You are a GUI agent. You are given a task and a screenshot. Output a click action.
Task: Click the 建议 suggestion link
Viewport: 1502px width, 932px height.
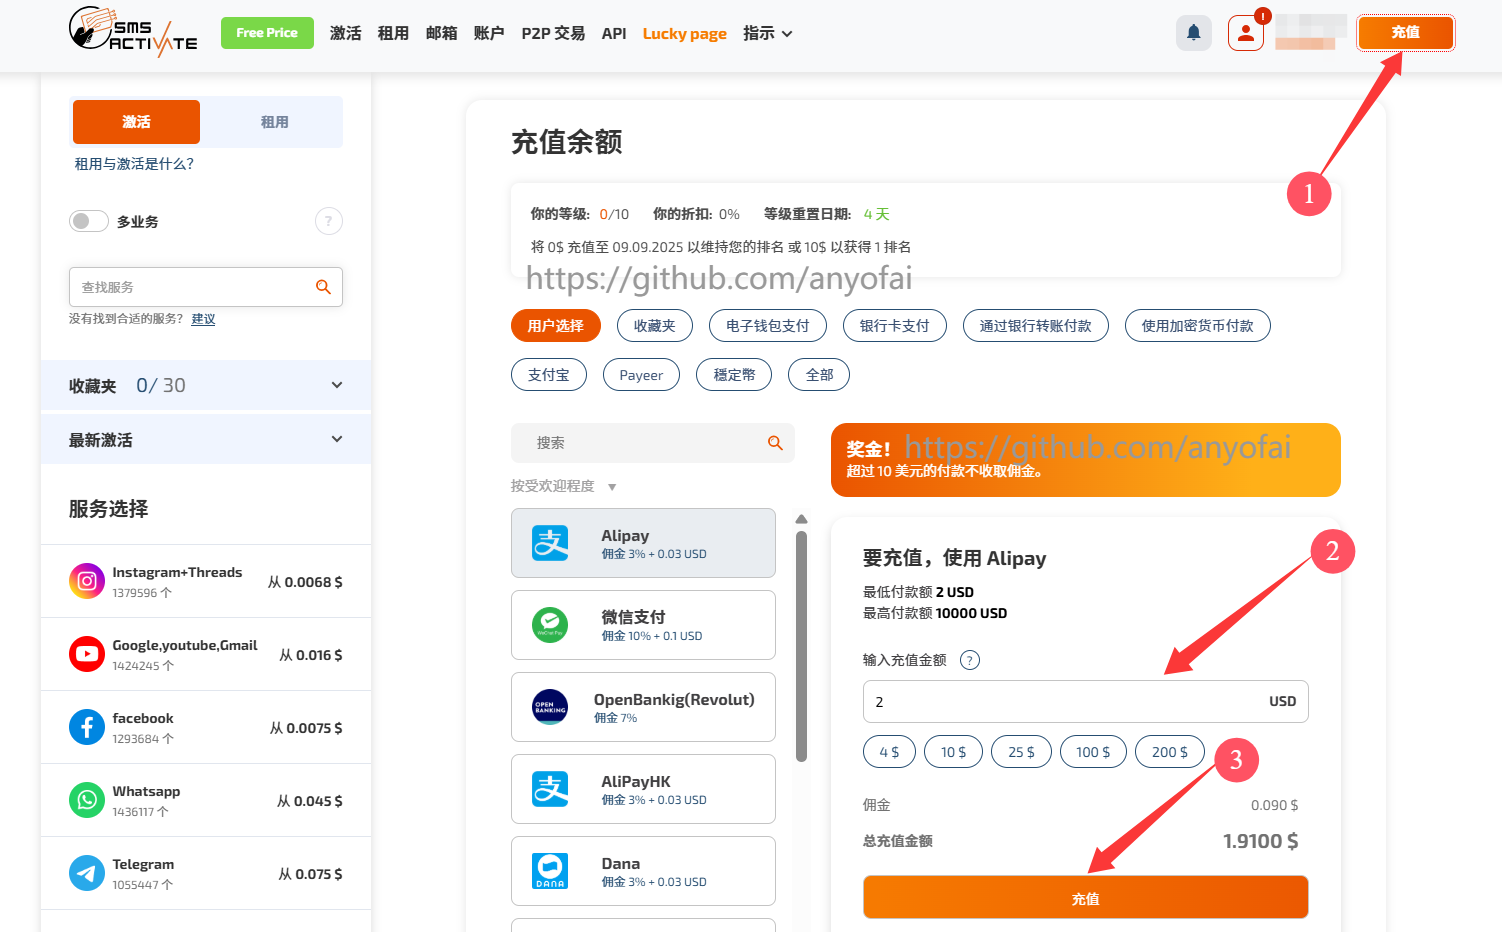203,319
